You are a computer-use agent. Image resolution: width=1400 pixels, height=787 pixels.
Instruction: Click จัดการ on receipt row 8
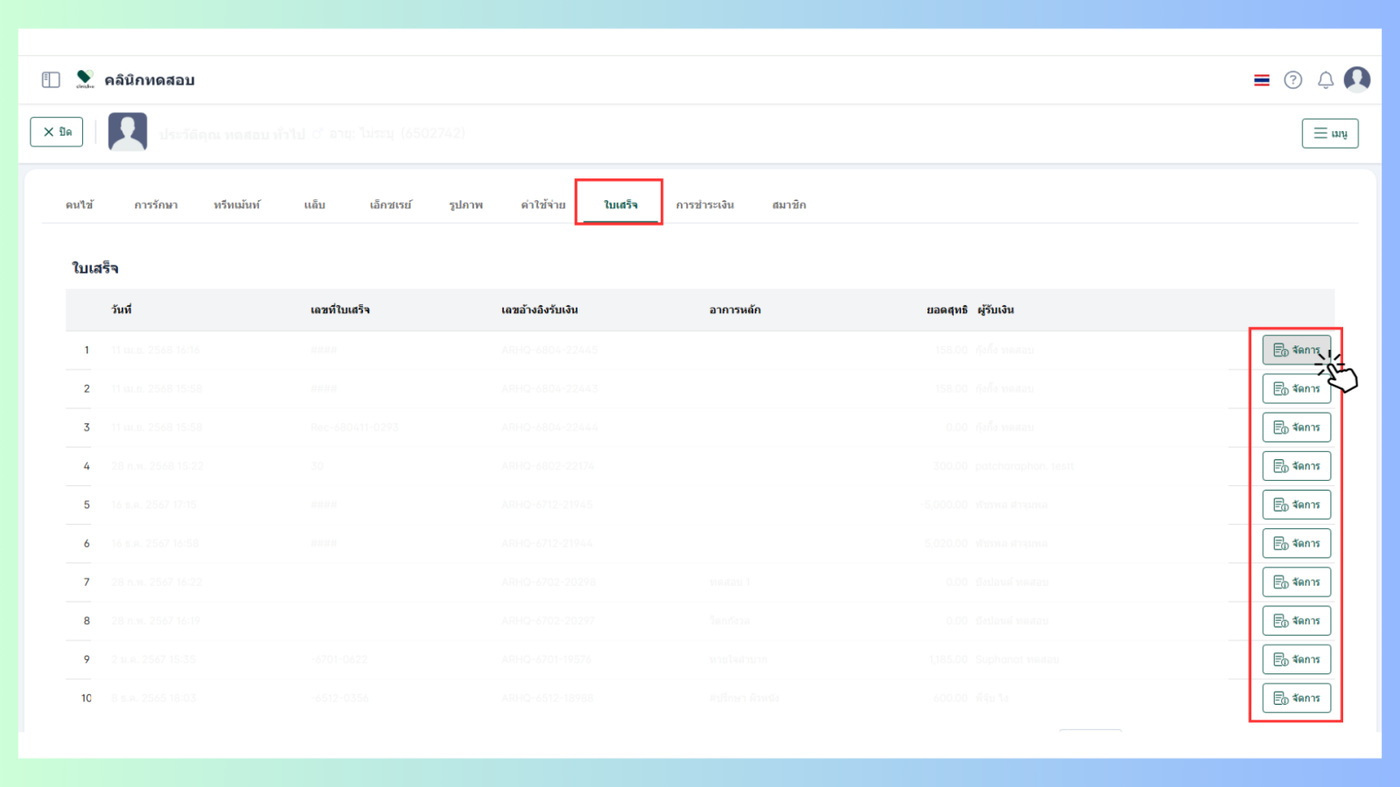pos(1296,621)
